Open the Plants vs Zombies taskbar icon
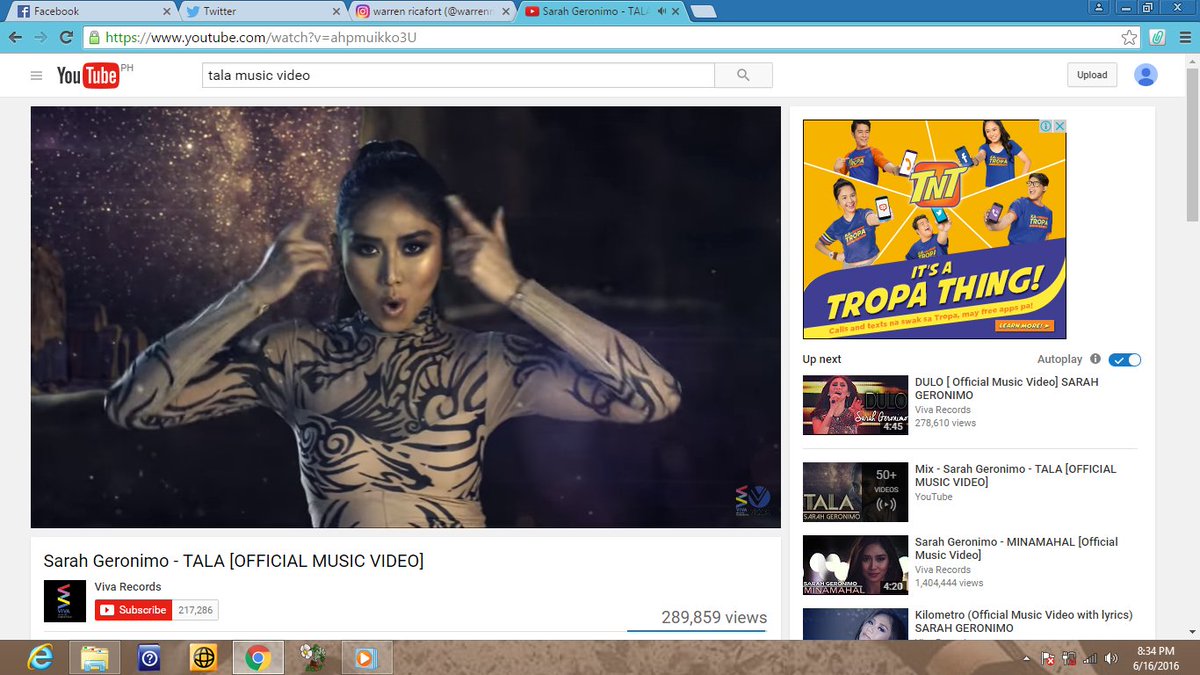The width and height of the screenshot is (1200, 675). point(312,658)
